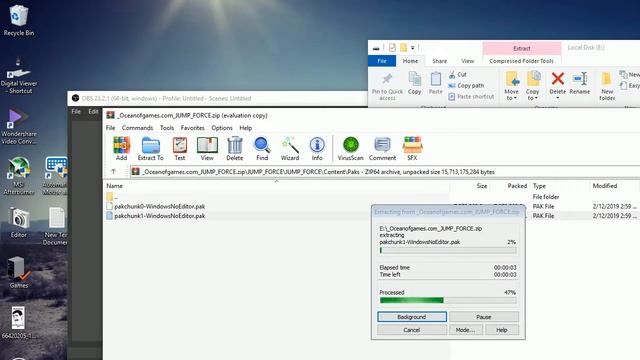This screenshot has width=640, height=360.
Task: Open WinRAR Help menu
Action: point(245,128)
